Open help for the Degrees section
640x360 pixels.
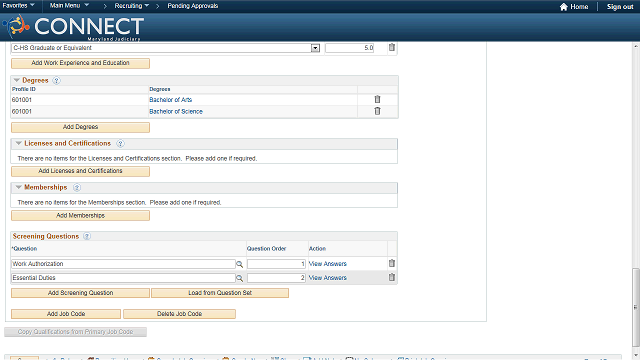point(56,80)
